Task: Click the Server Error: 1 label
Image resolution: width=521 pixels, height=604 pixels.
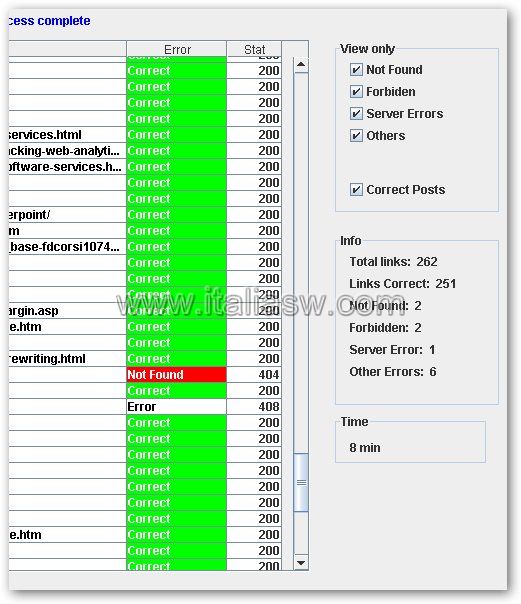Action: (392, 350)
